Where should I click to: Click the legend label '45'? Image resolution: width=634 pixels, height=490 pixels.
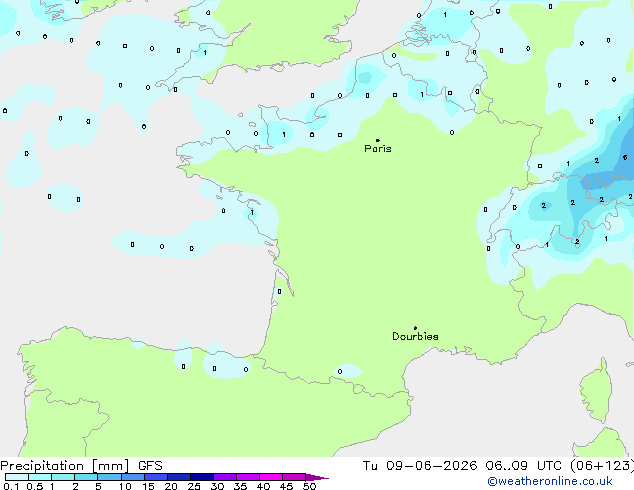[x=286, y=486]
